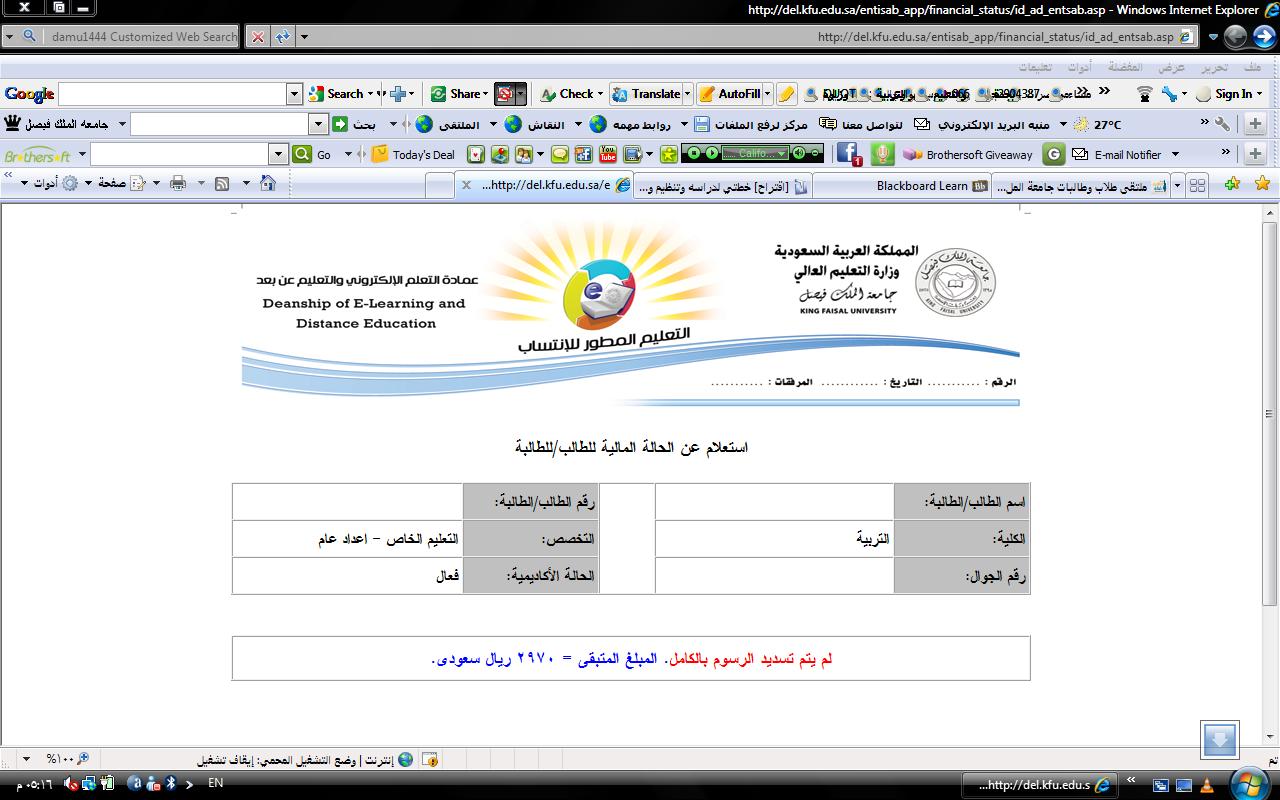The height and width of the screenshot is (800, 1280).
Task: Click the Add to Favorites star-plus icon
Action: pos(1232,184)
